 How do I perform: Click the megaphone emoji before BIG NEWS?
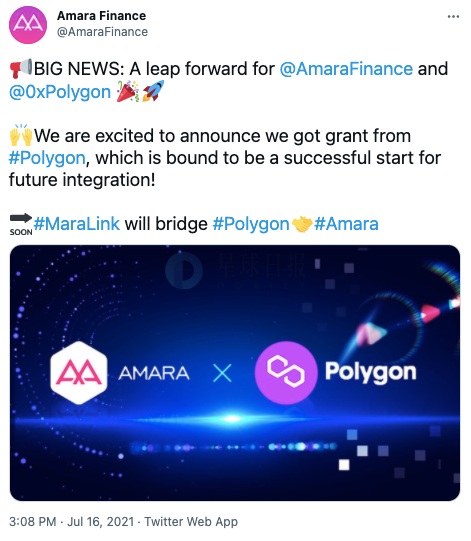point(21,68)
